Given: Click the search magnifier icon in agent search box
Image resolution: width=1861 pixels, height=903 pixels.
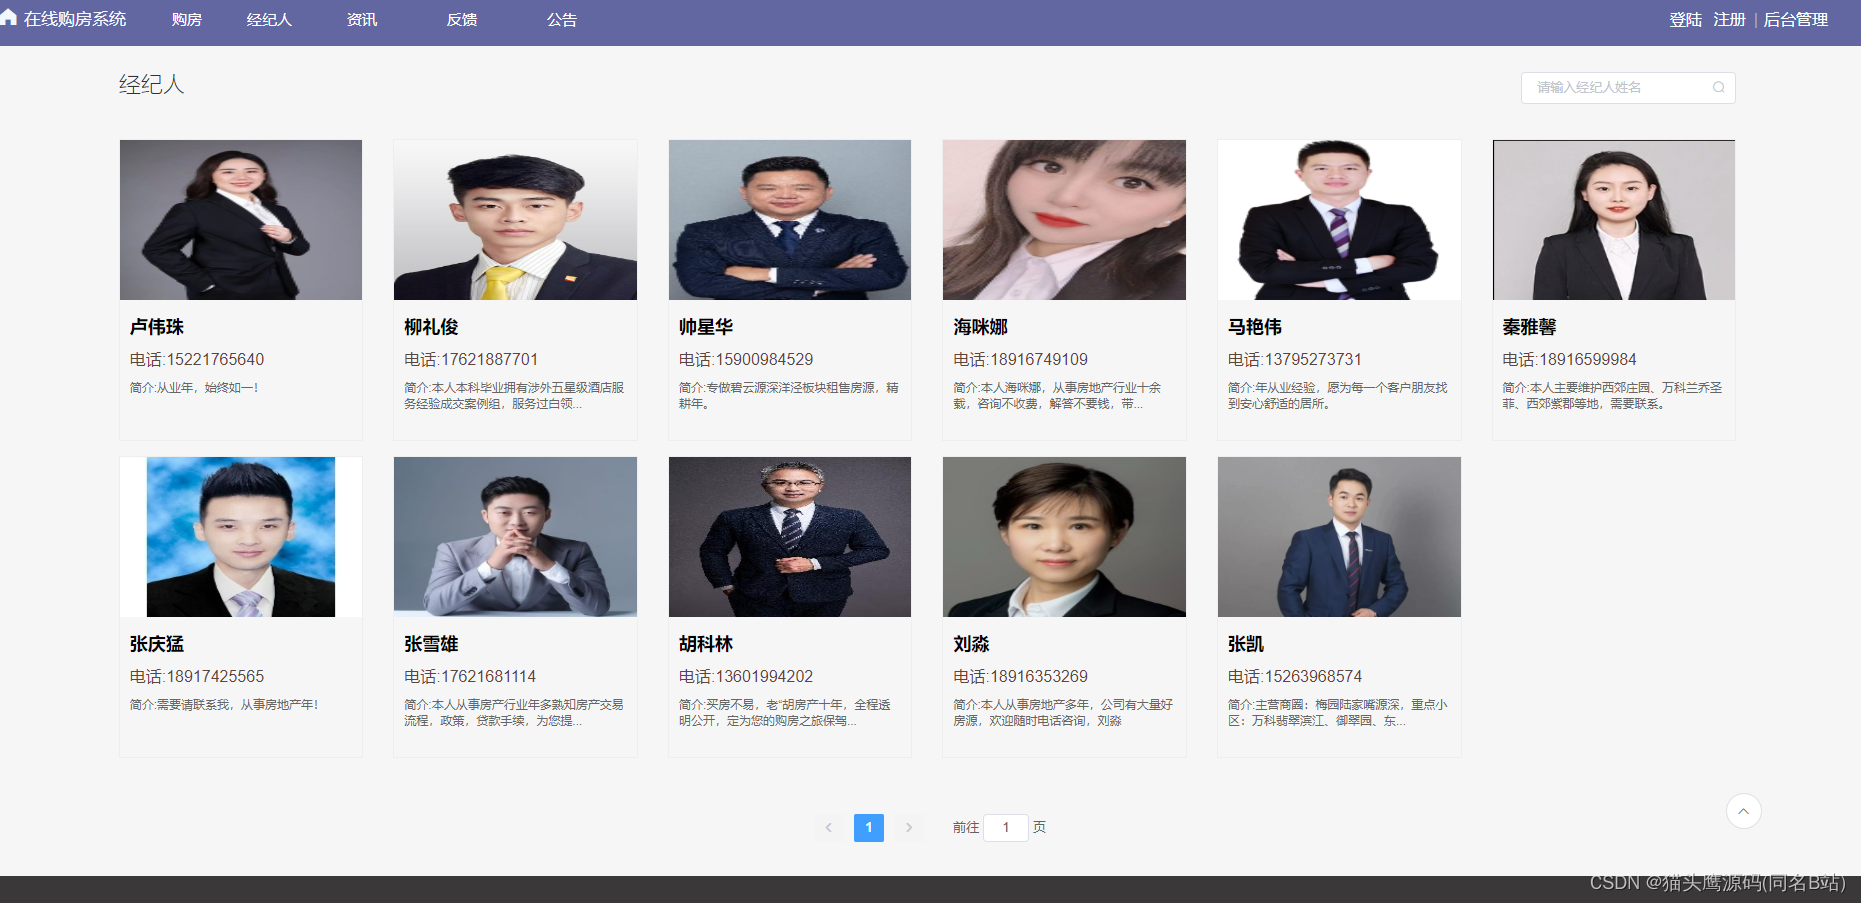Looking at the screenshot, I should click(x=1718, y=87).
